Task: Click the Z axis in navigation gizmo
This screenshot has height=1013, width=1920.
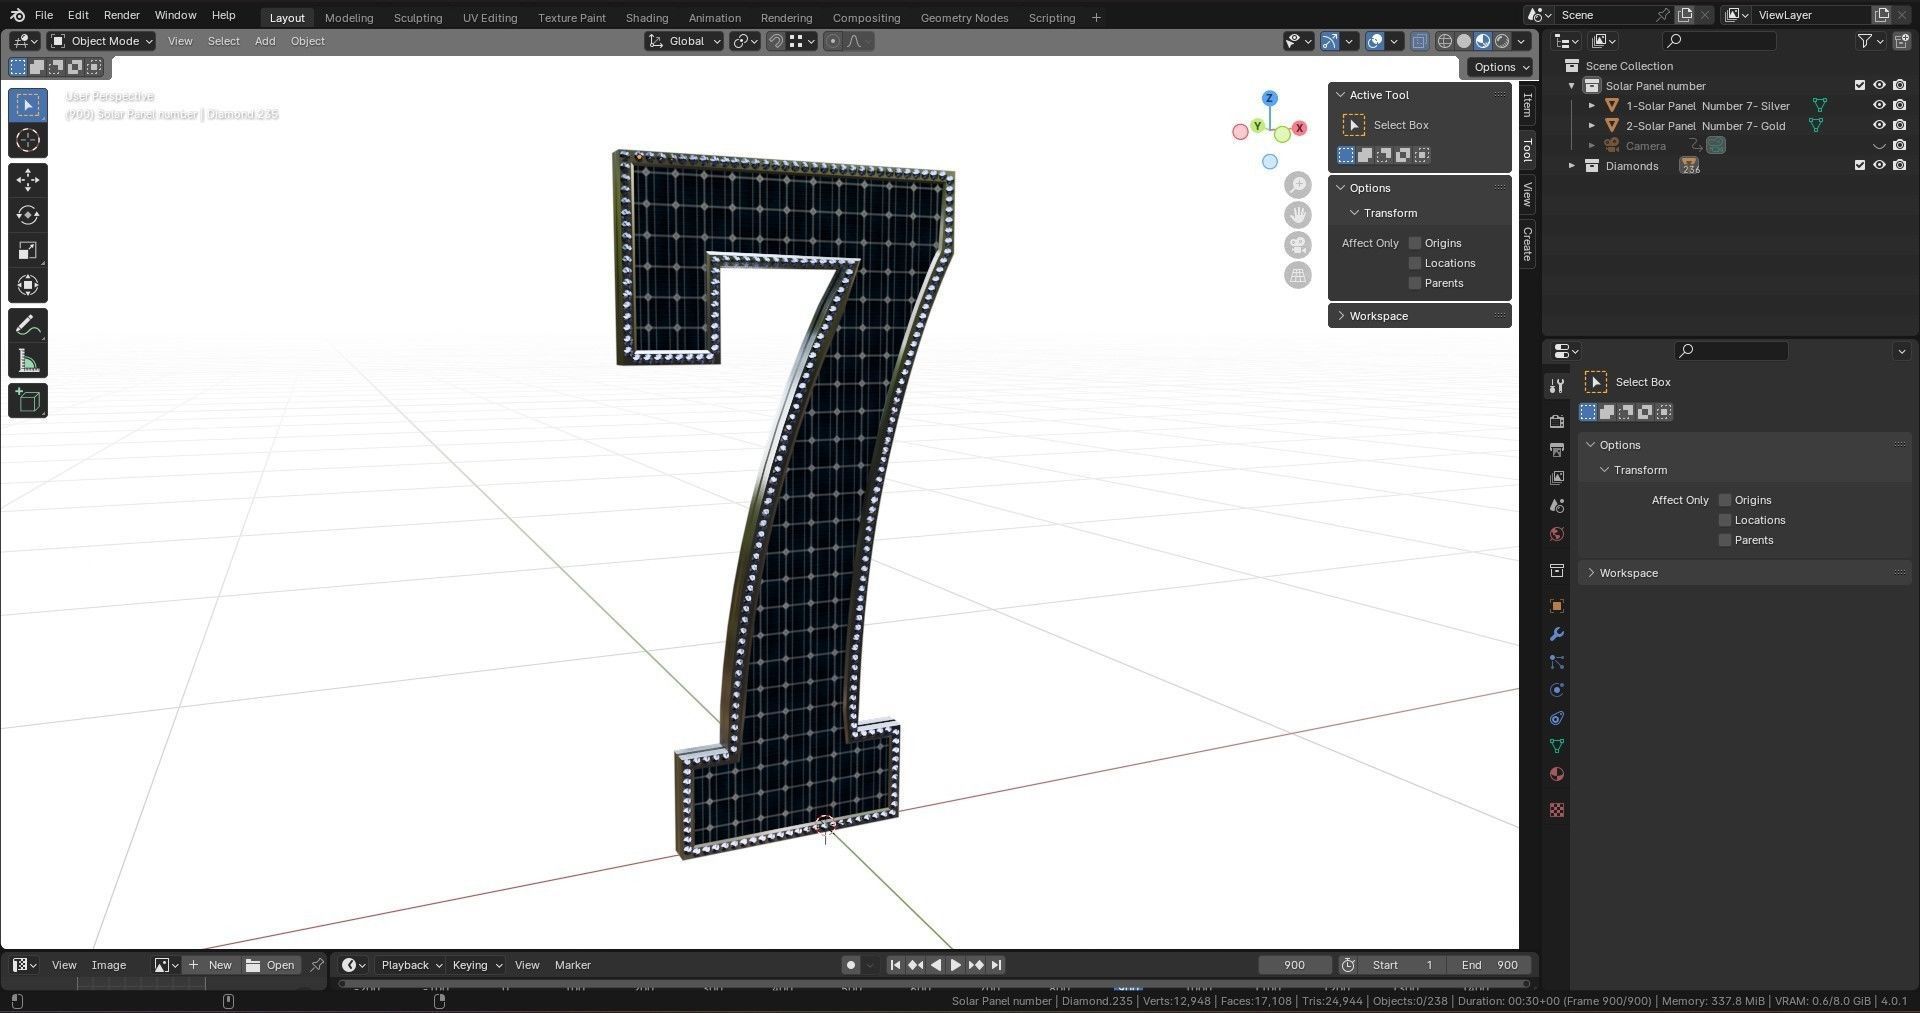Action: click(x=1269, y=98)
